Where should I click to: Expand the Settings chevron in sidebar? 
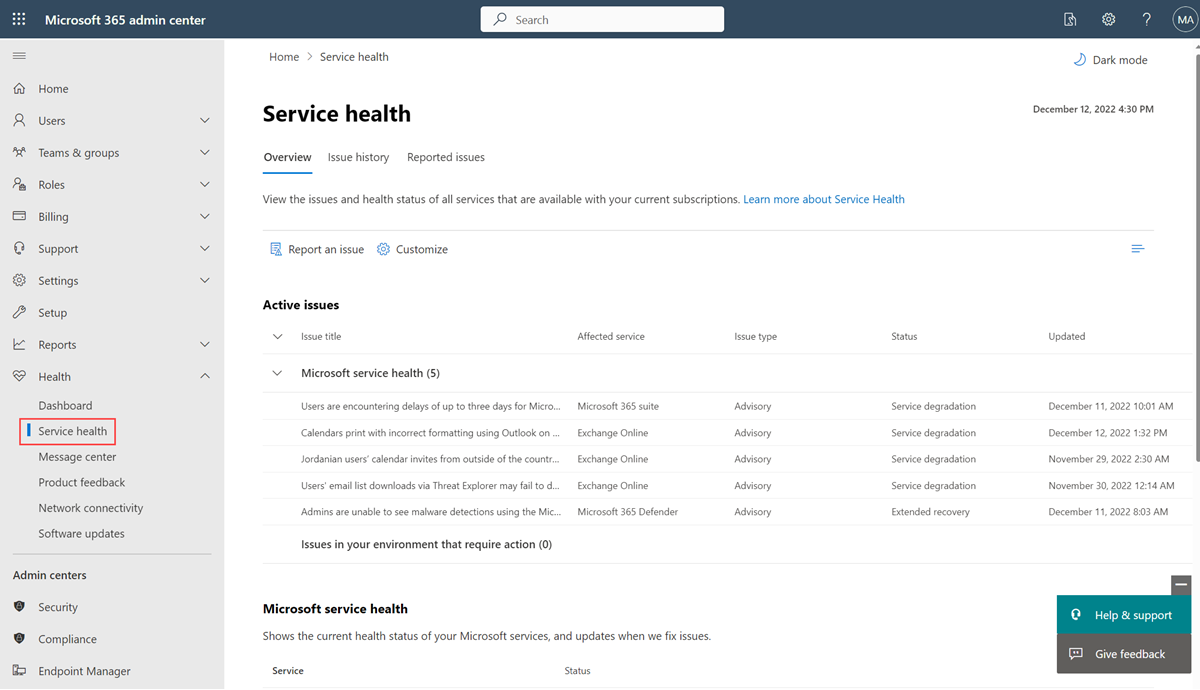(205, 281)
